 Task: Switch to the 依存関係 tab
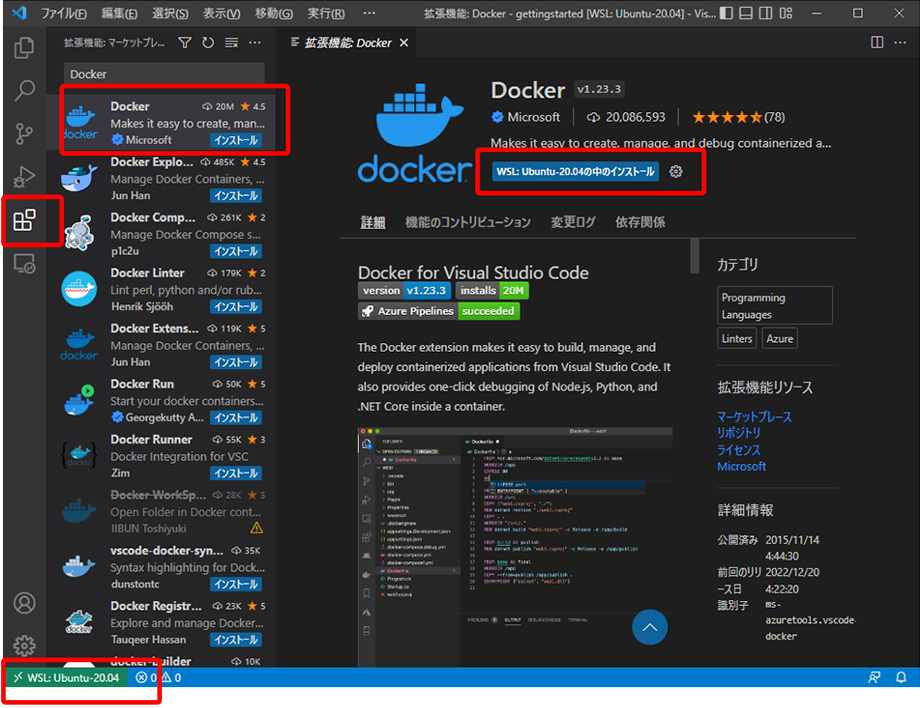point(640,222)
